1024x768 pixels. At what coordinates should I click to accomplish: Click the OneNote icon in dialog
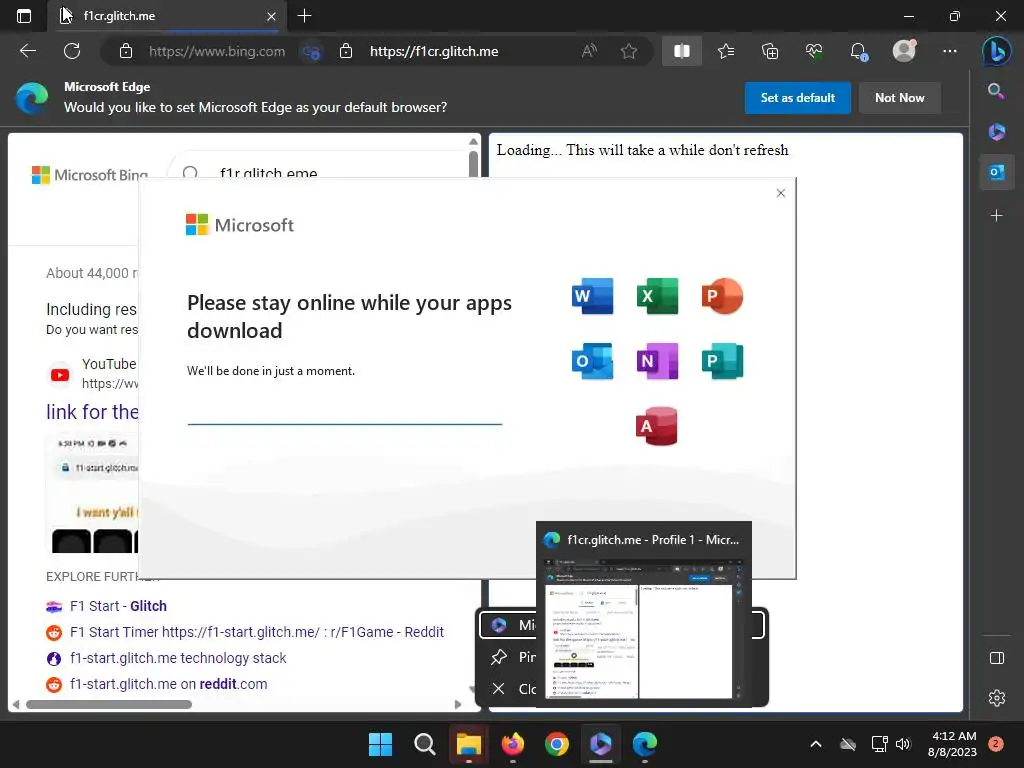click(x=657, y=360)
